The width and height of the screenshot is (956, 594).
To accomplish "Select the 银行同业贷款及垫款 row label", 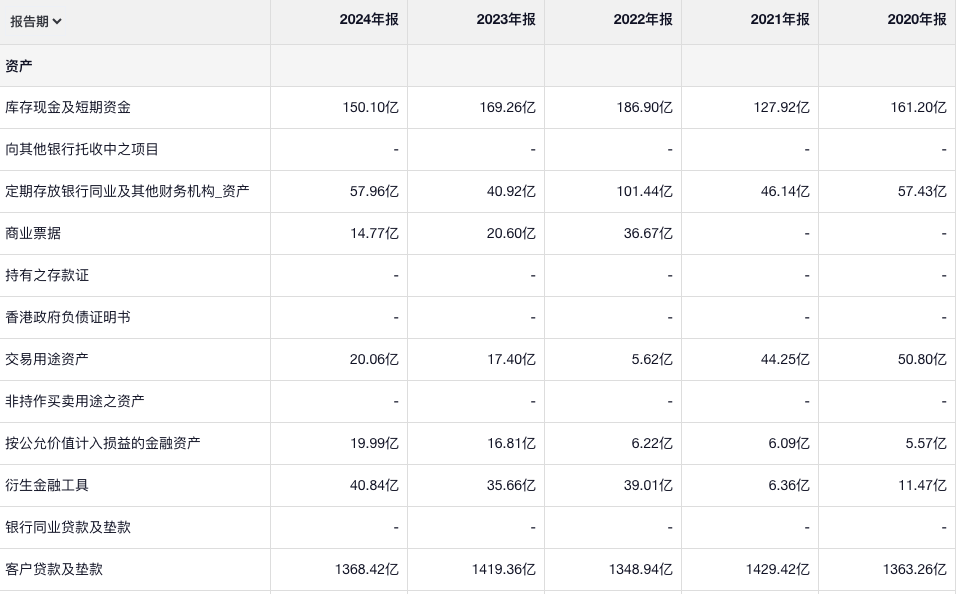I will (68, 527).
